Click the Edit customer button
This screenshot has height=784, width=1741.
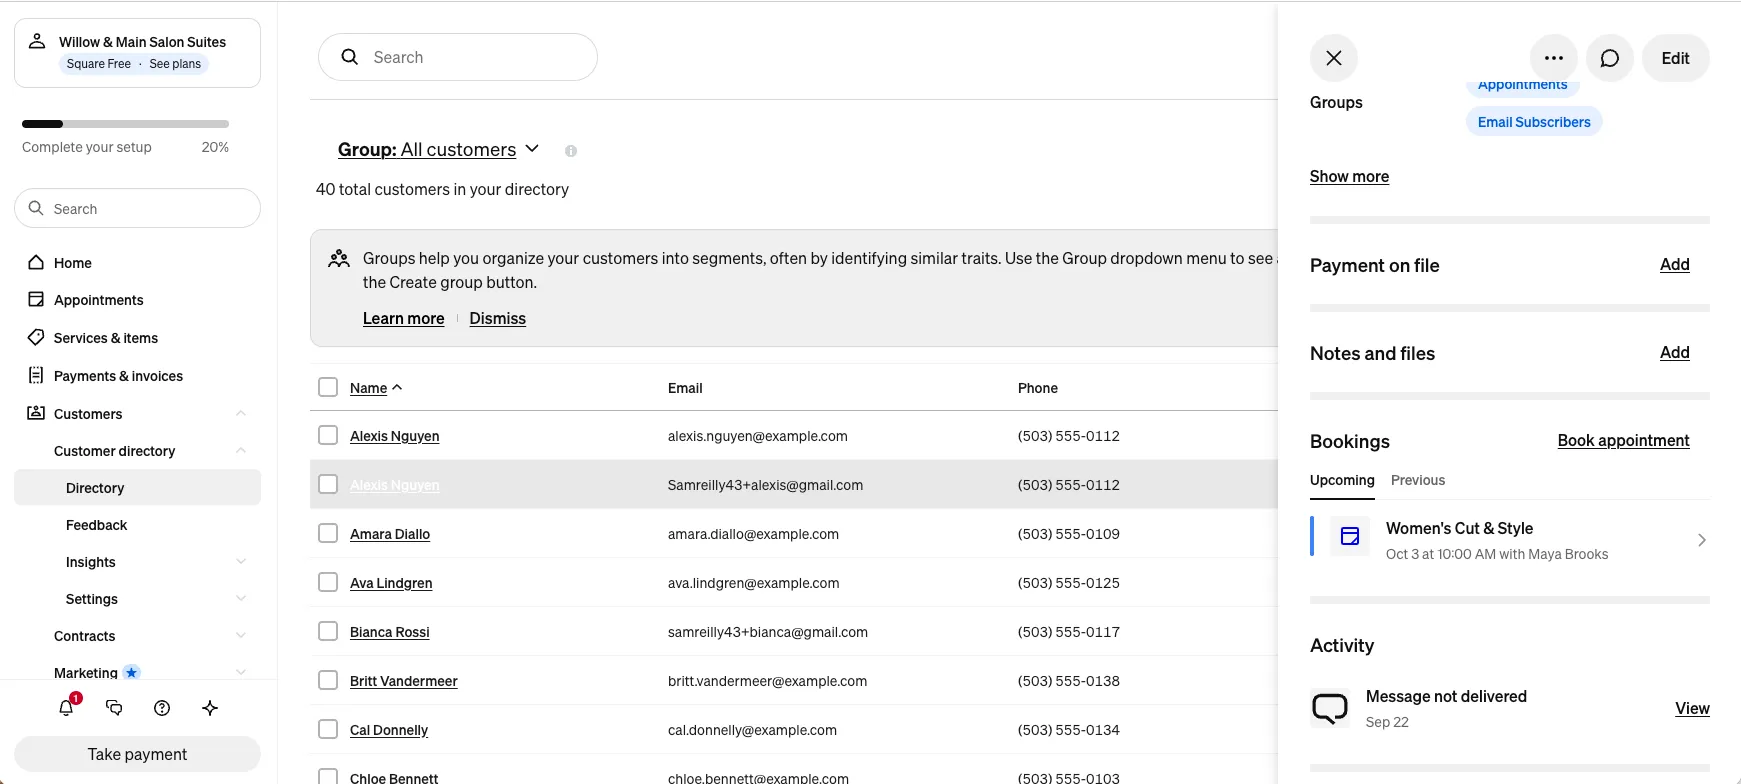click(1676, 58)
